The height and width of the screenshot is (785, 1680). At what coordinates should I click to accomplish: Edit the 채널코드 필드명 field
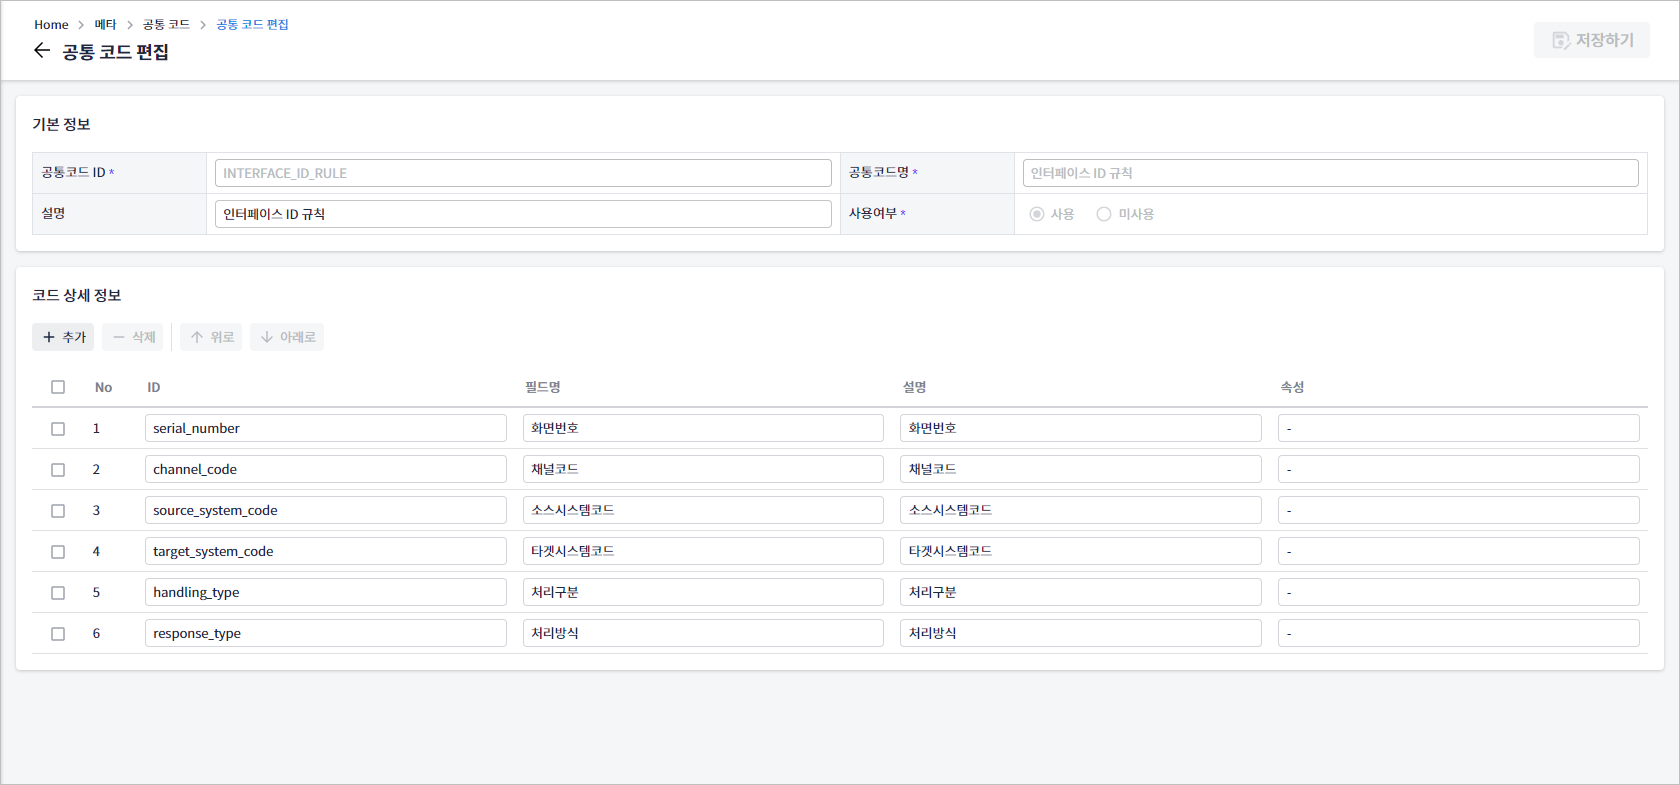(703, 469)
